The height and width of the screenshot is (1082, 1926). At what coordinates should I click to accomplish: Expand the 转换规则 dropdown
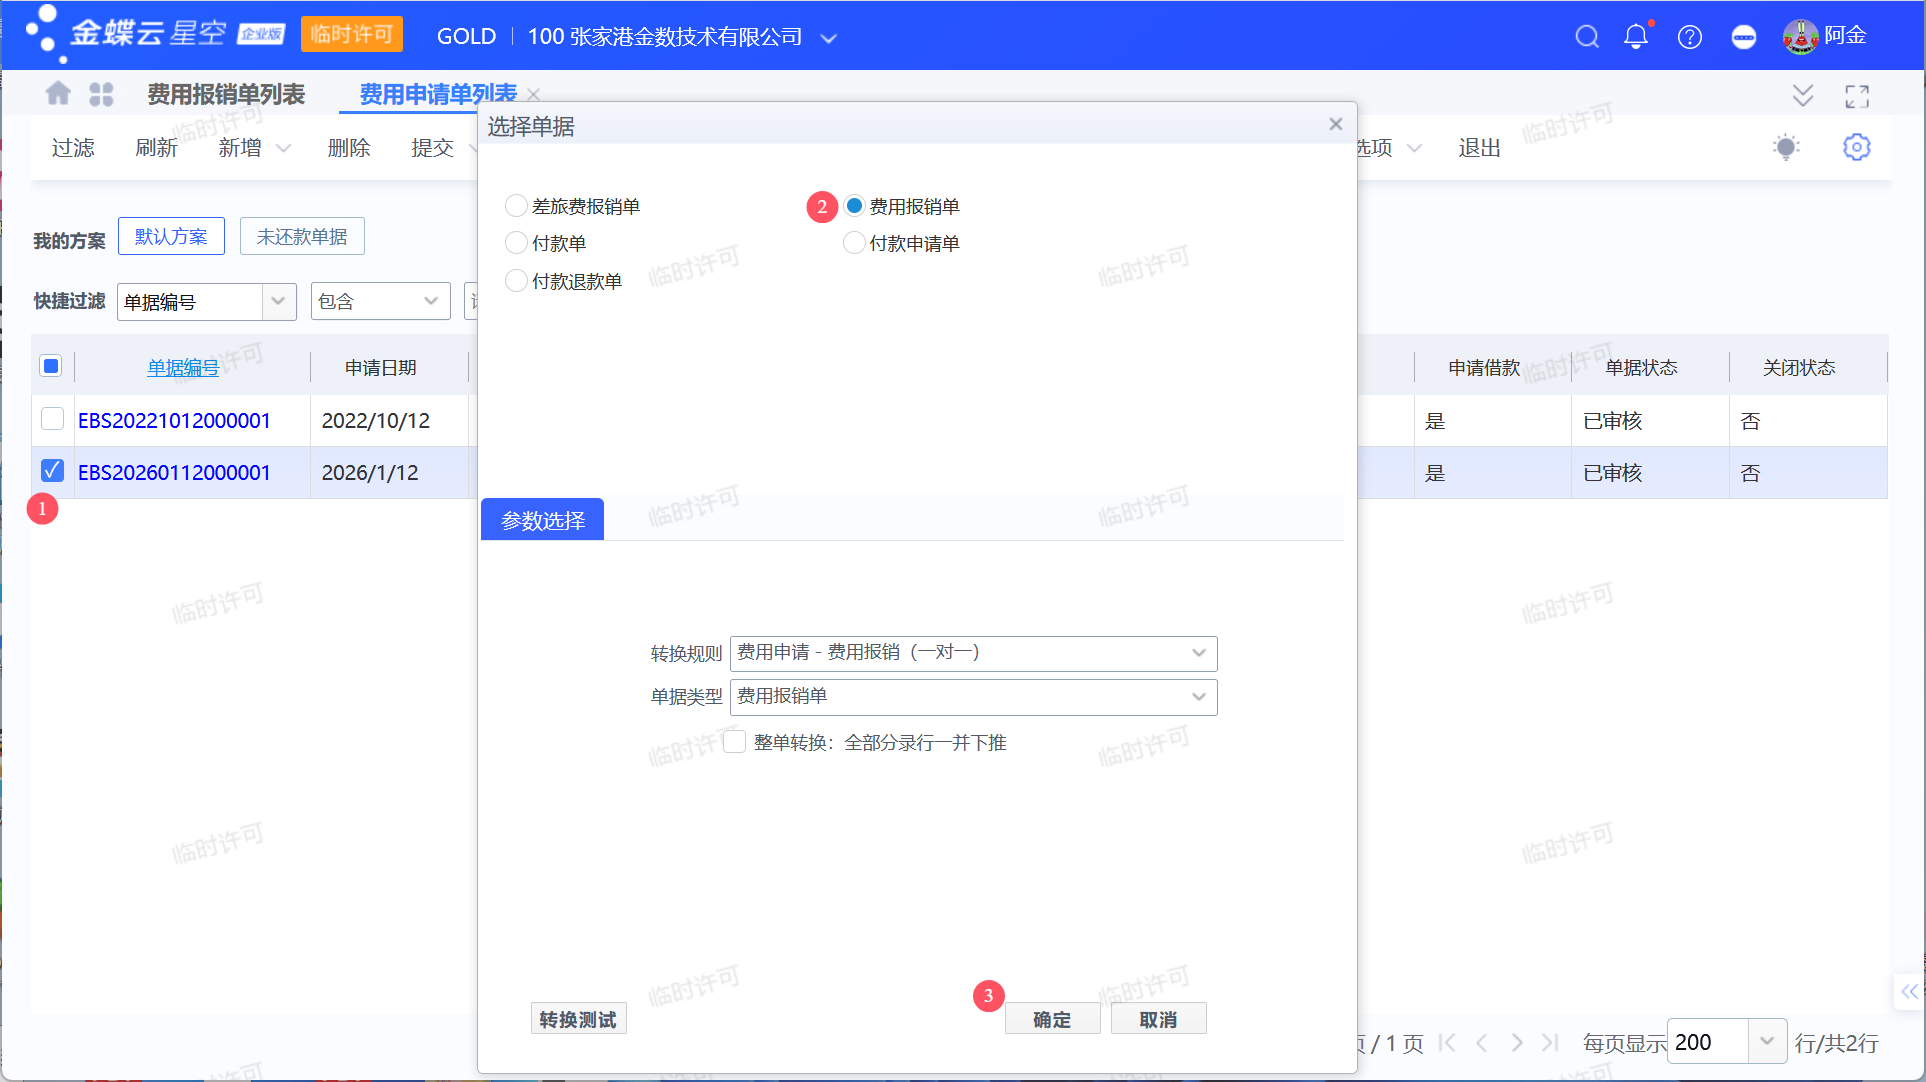click(1198, 653)
